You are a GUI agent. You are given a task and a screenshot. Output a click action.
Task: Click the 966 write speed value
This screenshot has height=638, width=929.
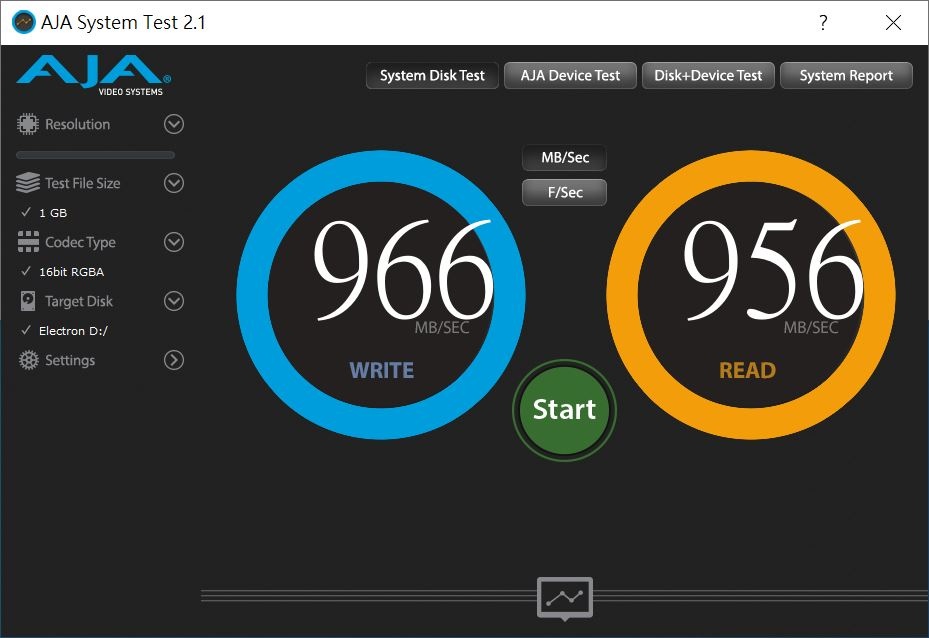[403, 270]
